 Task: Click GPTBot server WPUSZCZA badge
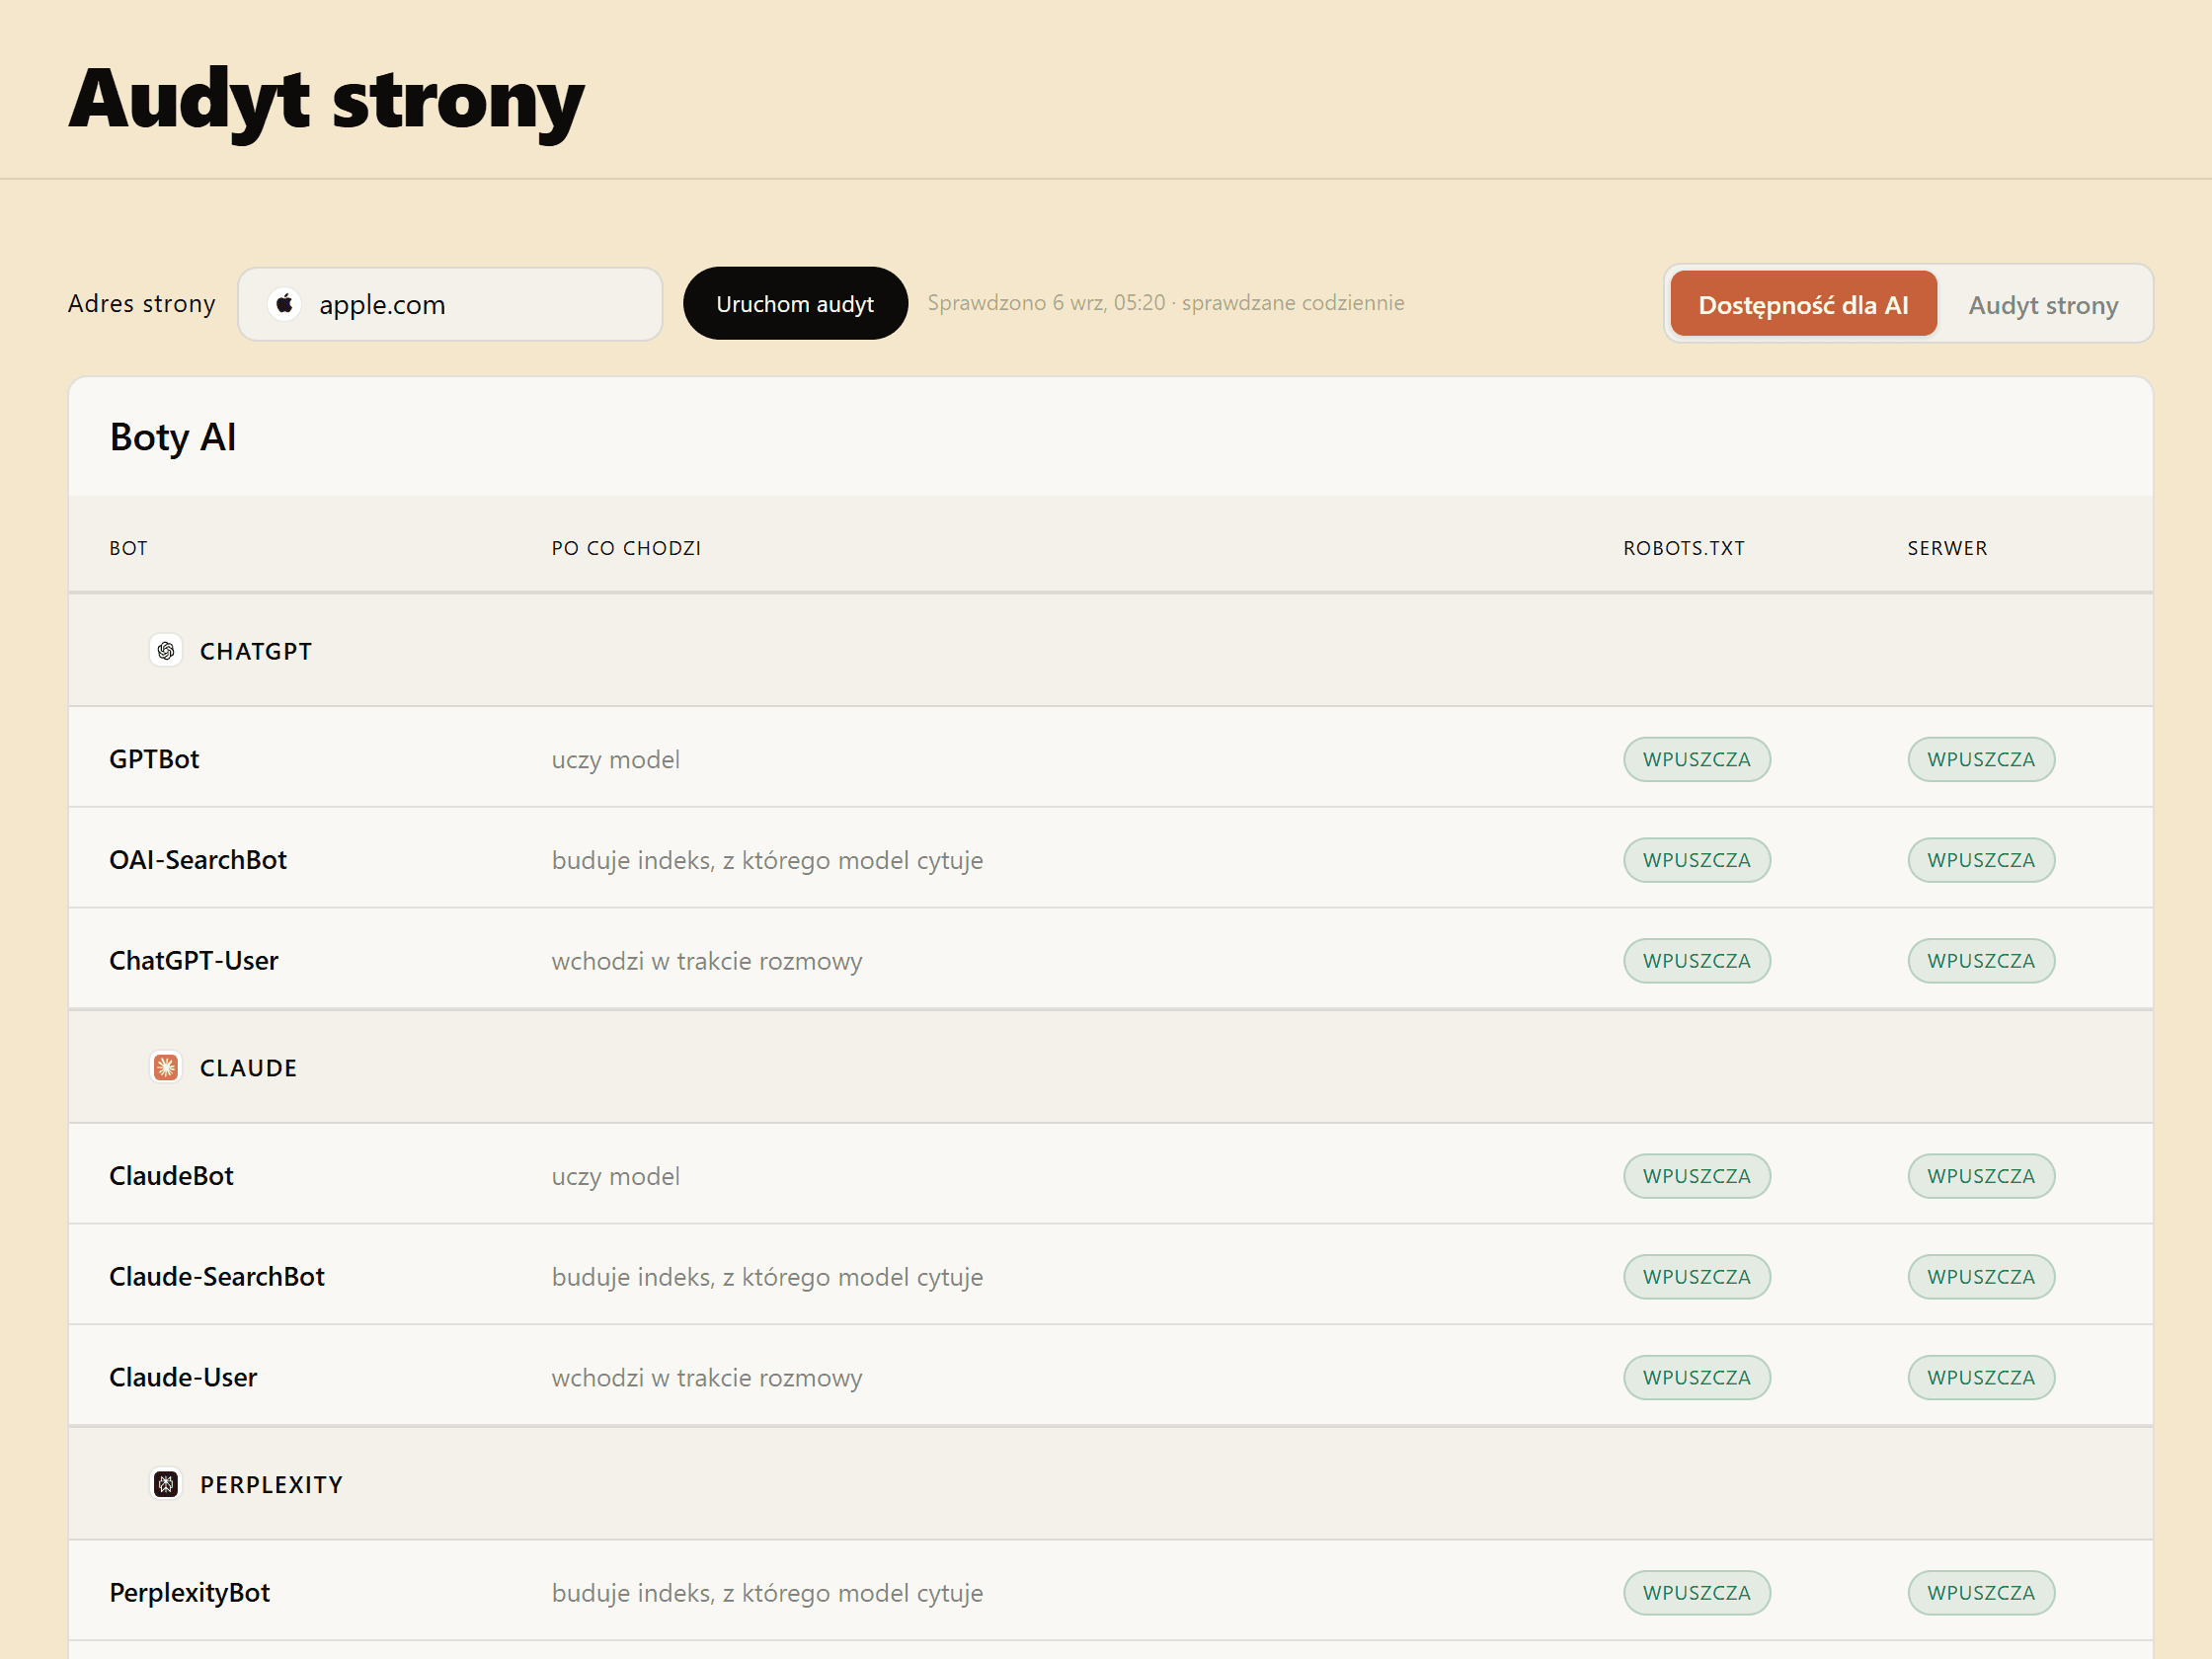[1981, 759]
